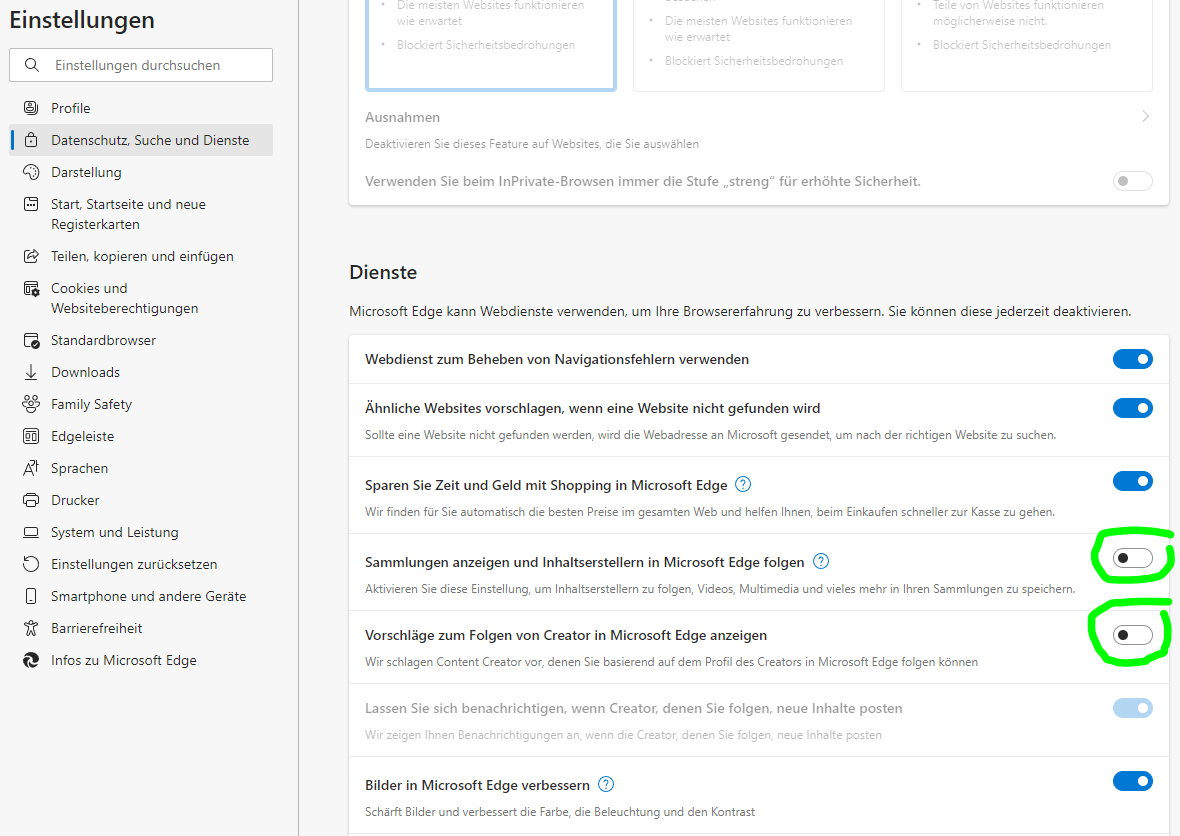Image resolution: width=1180 pixels, height=836 pixels.
Task: Click the Profile sidebar icon
Action: point(31,108)
